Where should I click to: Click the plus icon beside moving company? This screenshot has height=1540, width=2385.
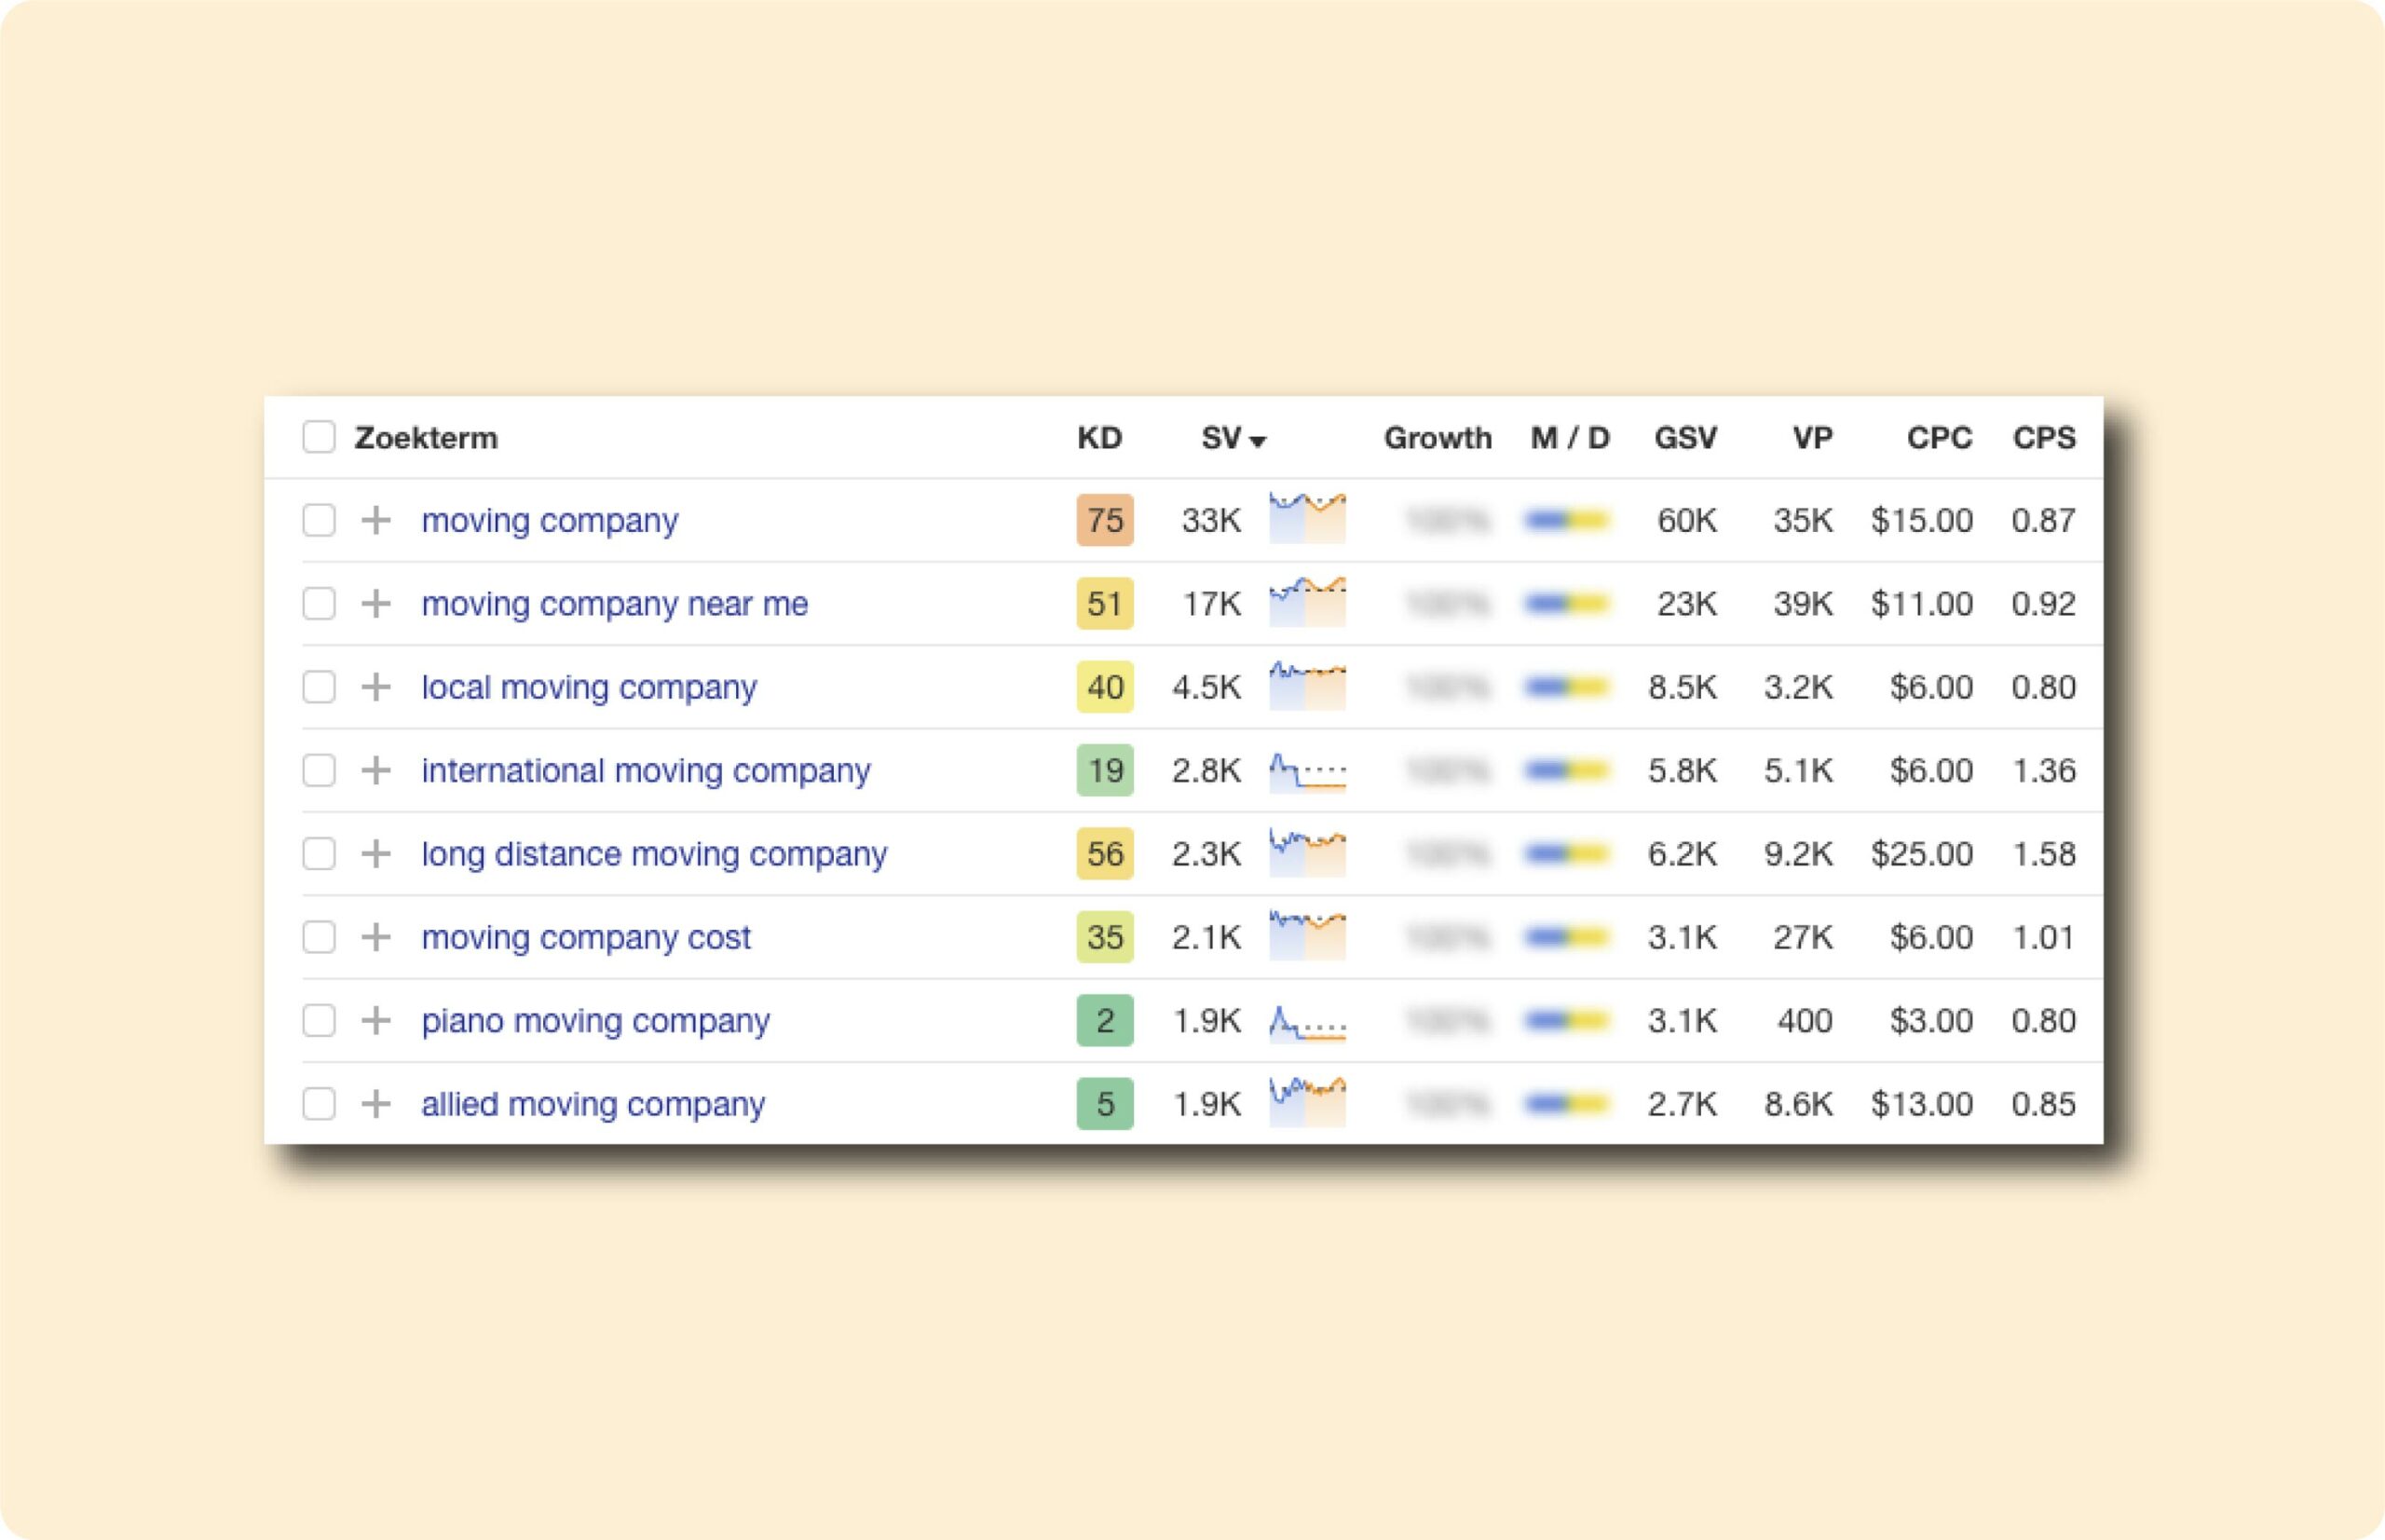tap(376, 520)
